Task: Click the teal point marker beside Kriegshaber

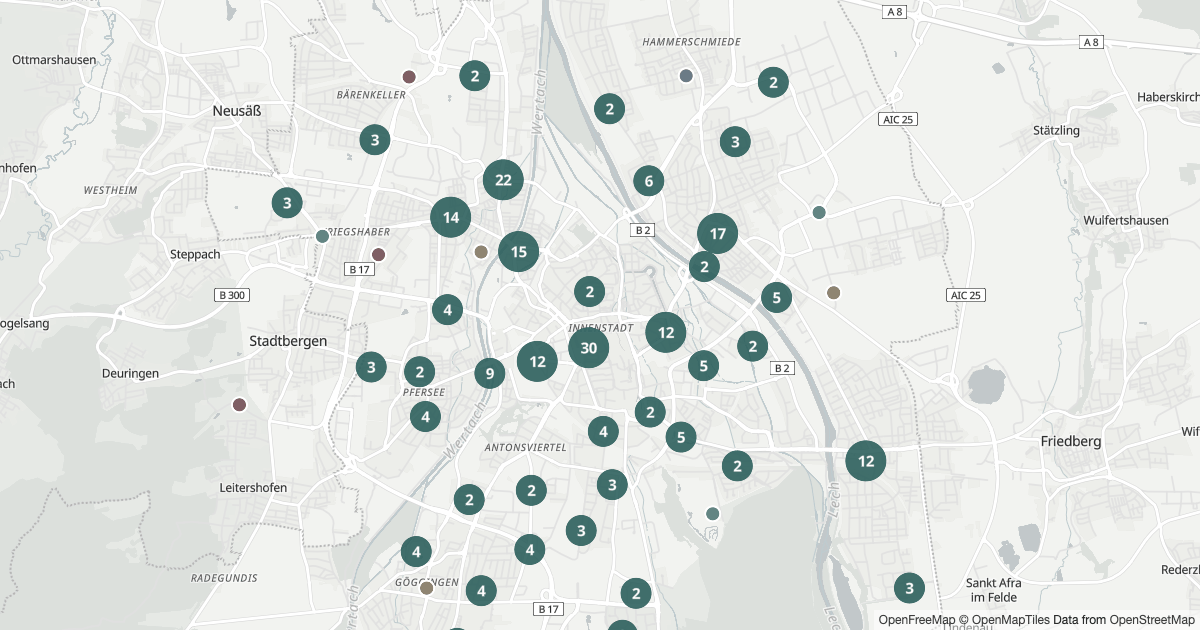Action: pos(322,237)
